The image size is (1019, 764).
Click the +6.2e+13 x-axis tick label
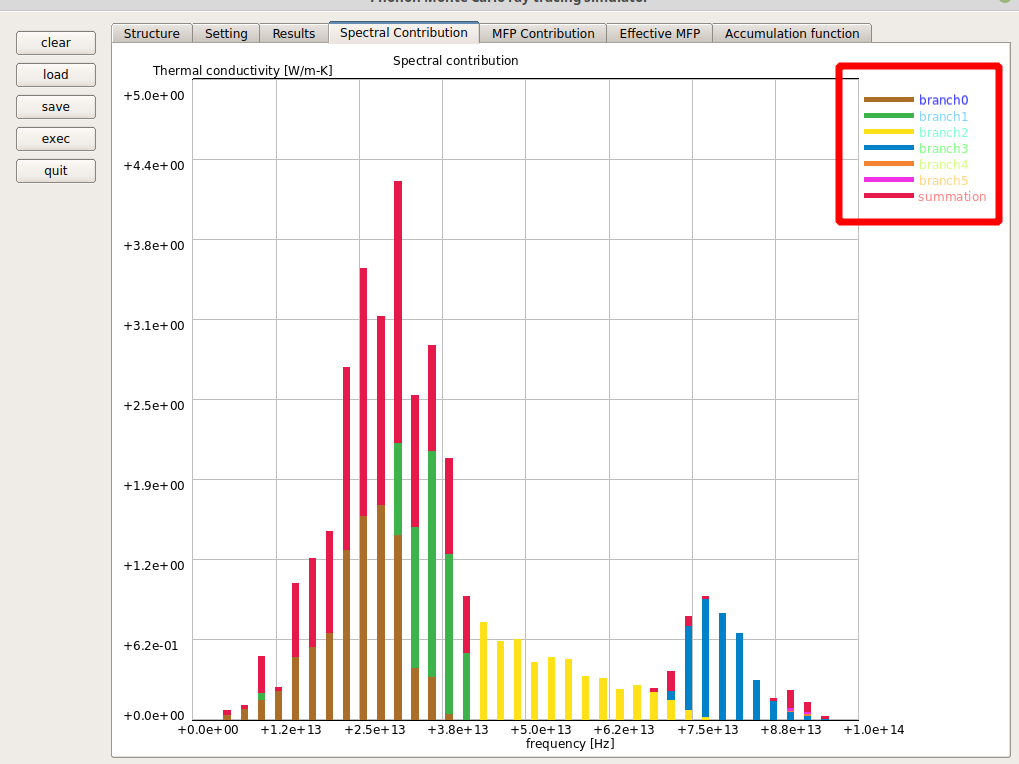point(625,730)
